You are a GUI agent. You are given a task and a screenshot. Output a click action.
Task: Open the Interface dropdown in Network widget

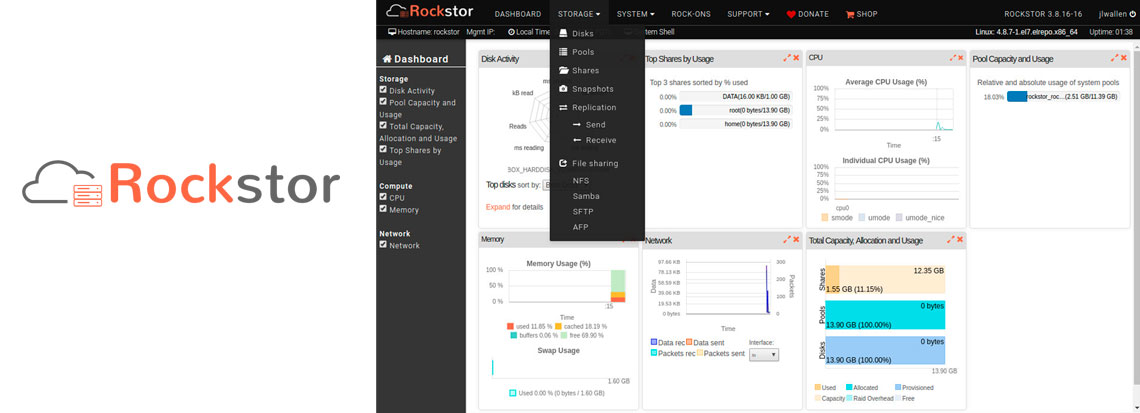pos(763,354)
